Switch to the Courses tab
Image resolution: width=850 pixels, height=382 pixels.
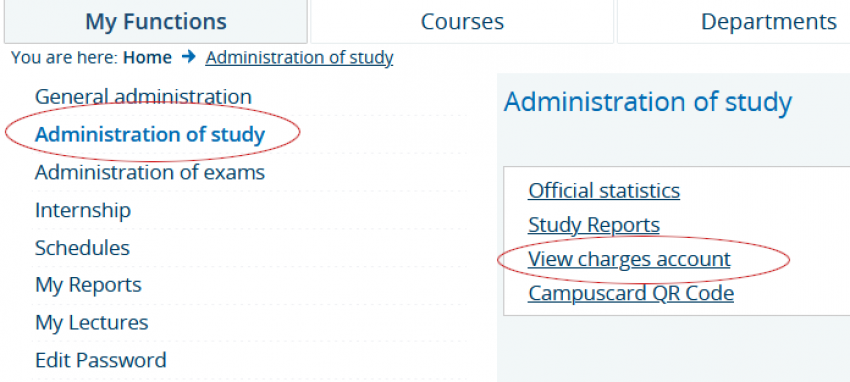tap(462, 22)
